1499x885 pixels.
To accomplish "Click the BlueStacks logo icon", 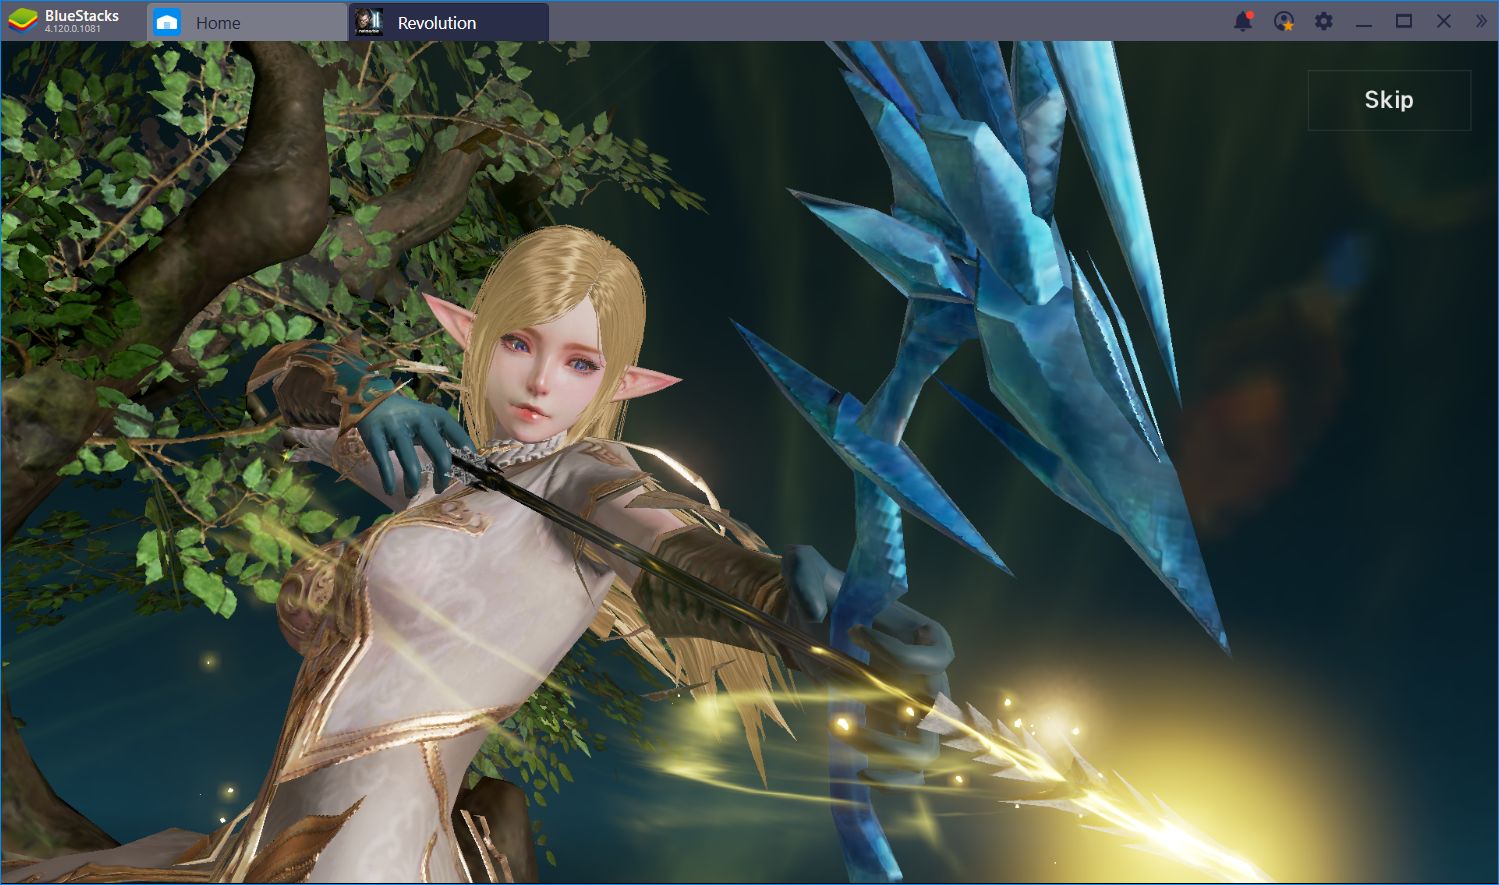I will coord(22,21).
